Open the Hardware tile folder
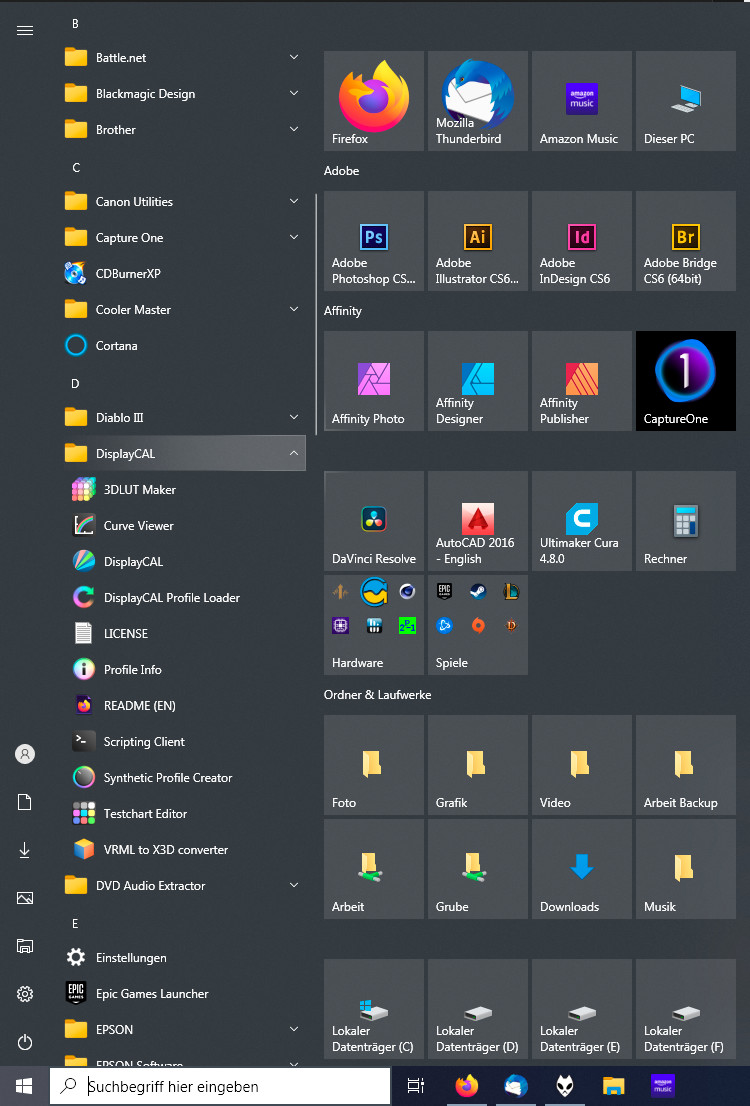Viewport: 750px width, 1106px height. (374, 625)
